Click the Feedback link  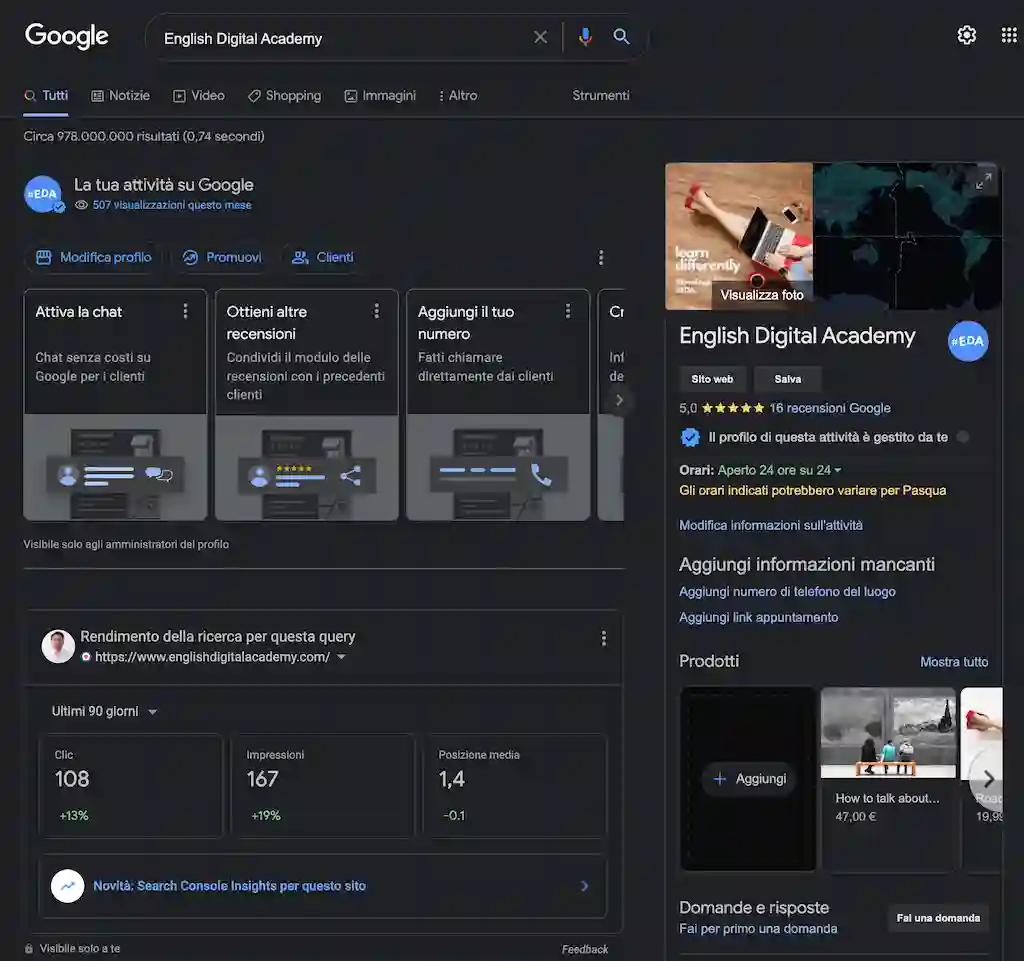(x=584, y=949)
